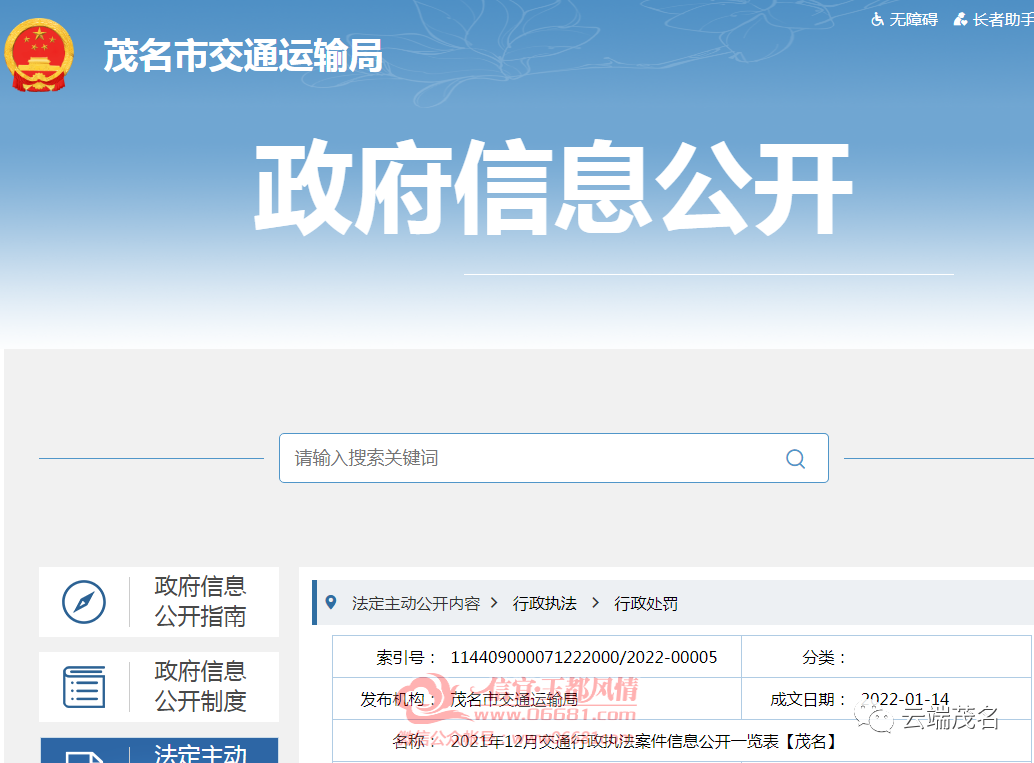Click the compass icon for 政府信息公开指南

pos(84,601)
